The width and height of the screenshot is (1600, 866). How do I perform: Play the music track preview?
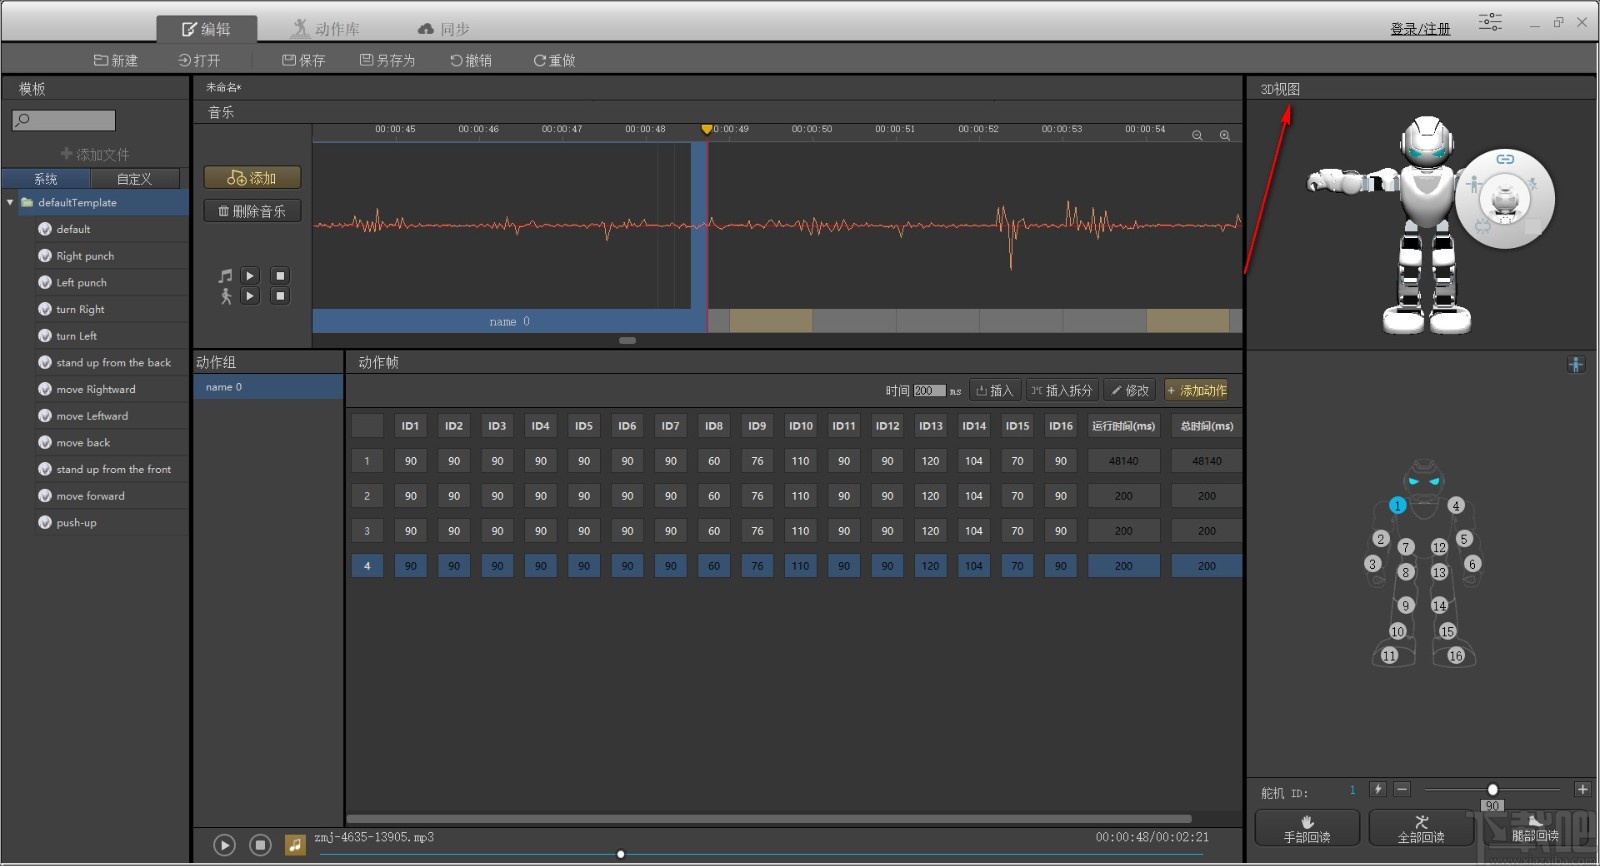(x=250, y=276)
